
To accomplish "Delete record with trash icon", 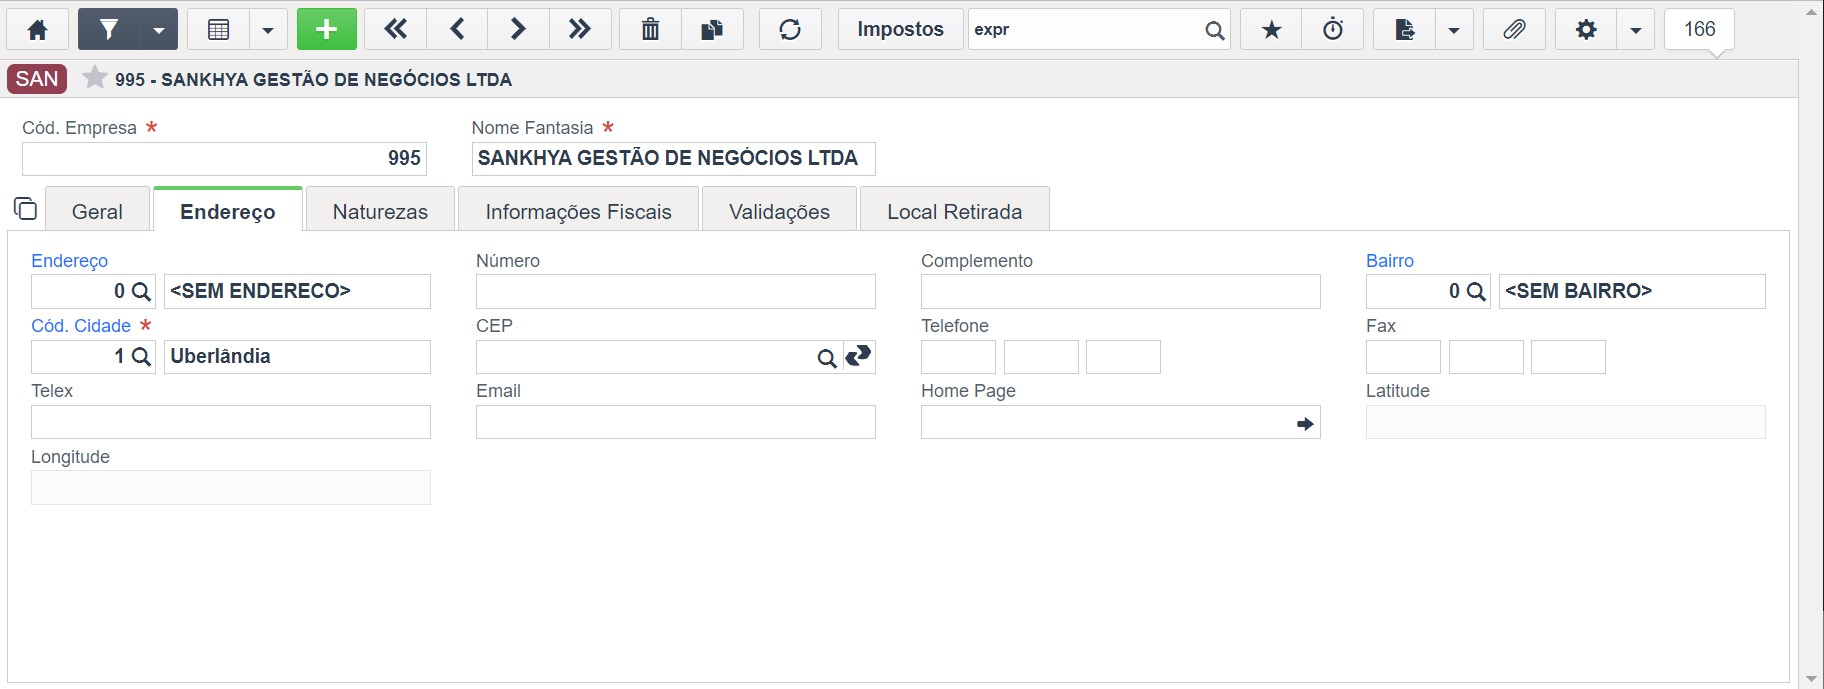I will point(650,30).
